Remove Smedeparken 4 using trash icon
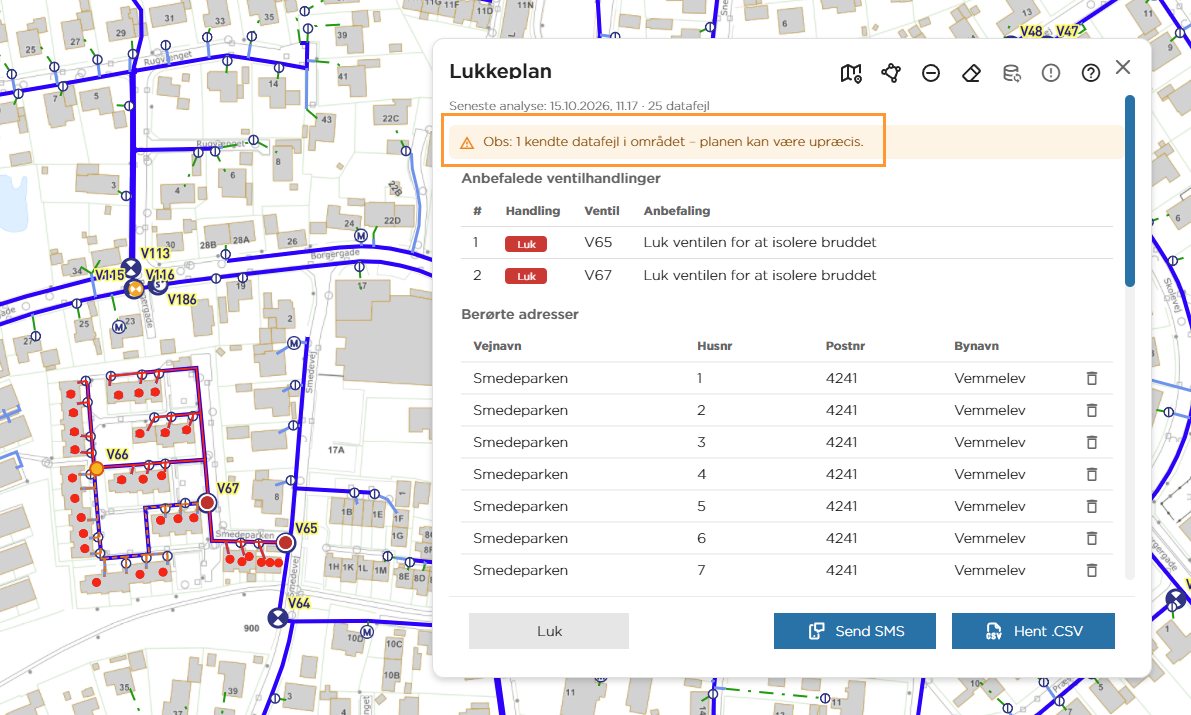This screenshot has height=715, width=1191. click(1091, 474)
